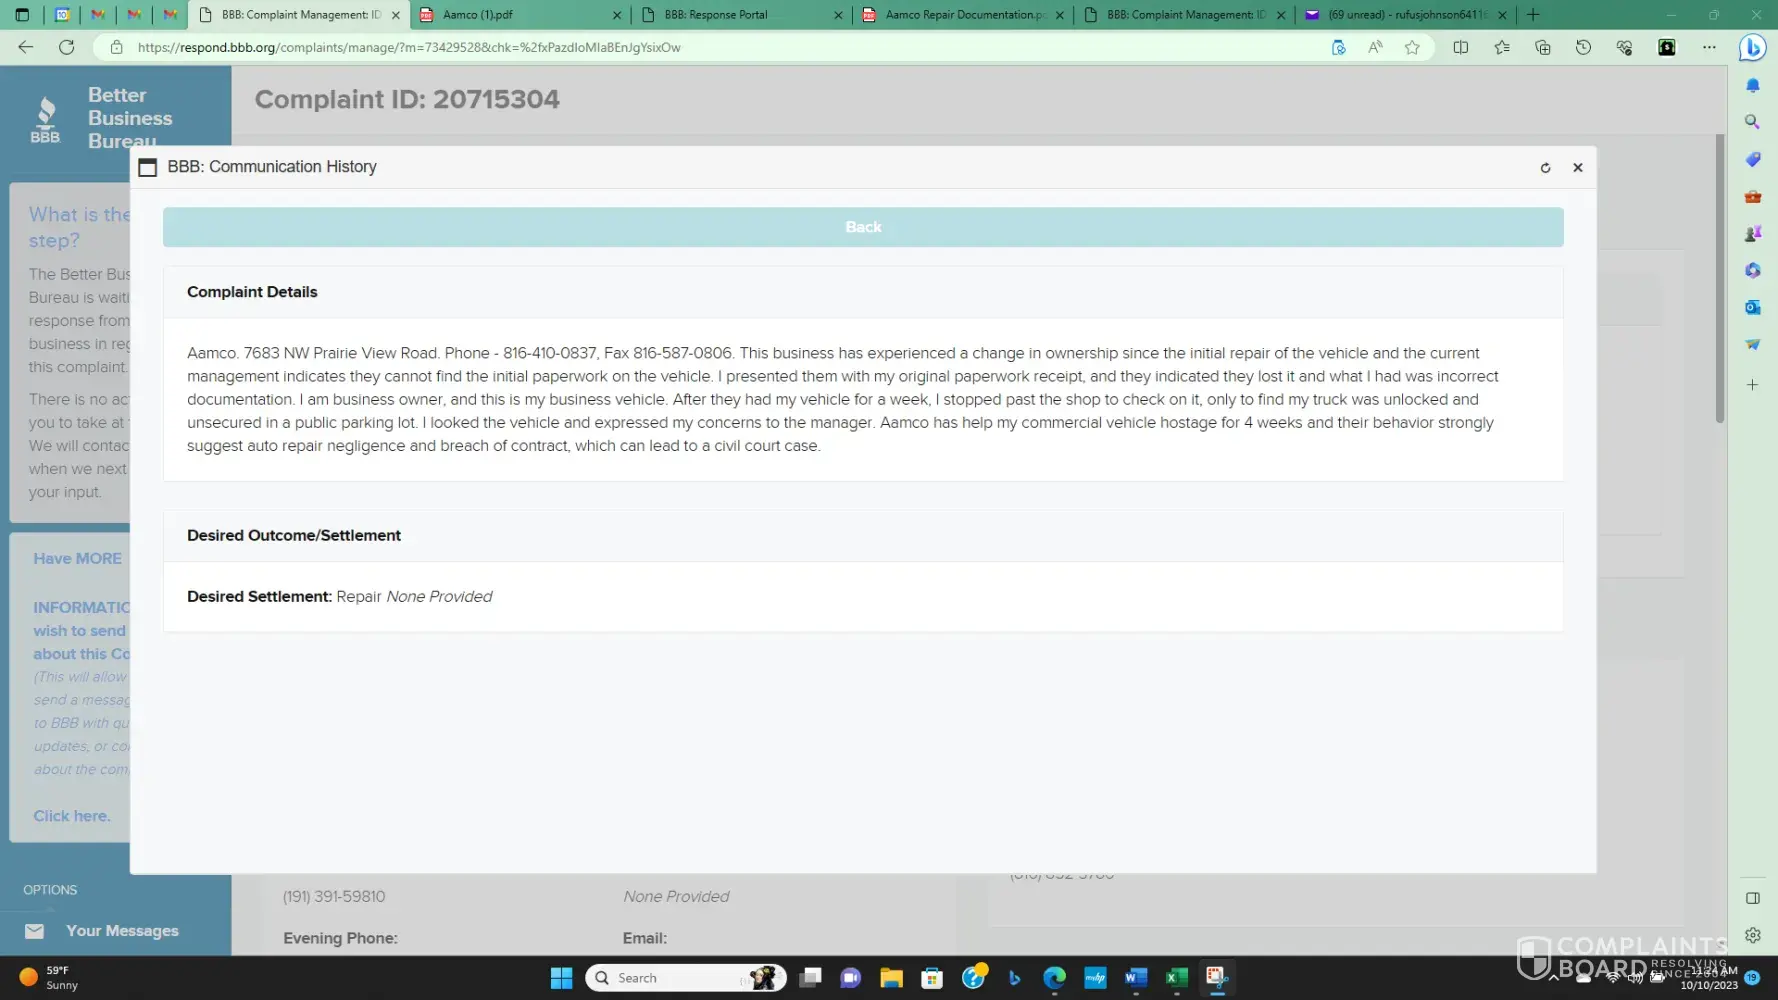Screen dimensions: 1778x1000
Task: Click the Complaint ID: 20715304 title
Action: point(407,99)
